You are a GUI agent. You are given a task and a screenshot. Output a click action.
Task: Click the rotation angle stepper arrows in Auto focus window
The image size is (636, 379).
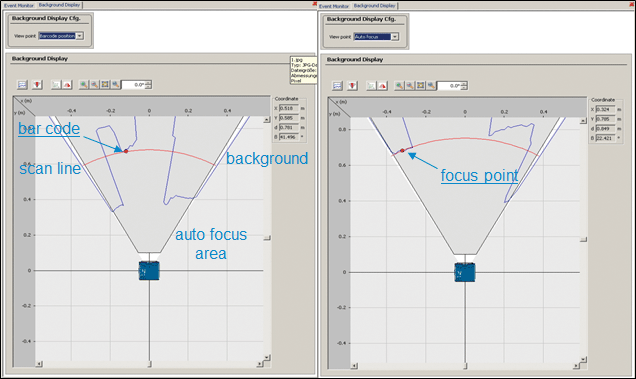coord(464,86)
